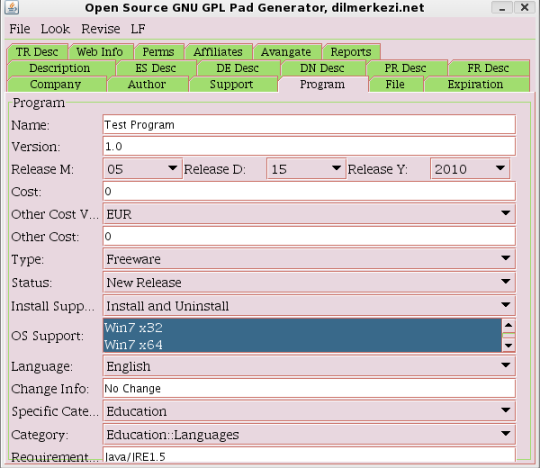The image size is (540, 468).
Task: Select the Program tab
Action: tap(322, 84)
